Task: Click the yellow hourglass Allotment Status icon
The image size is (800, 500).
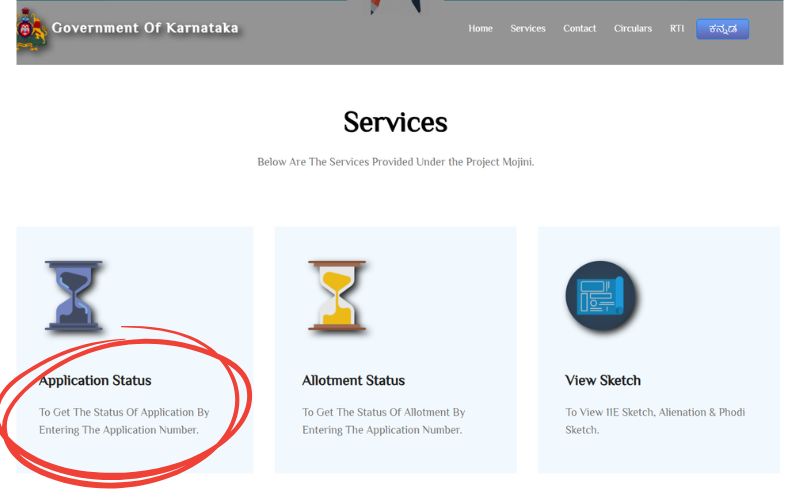Action: (337, 296)
